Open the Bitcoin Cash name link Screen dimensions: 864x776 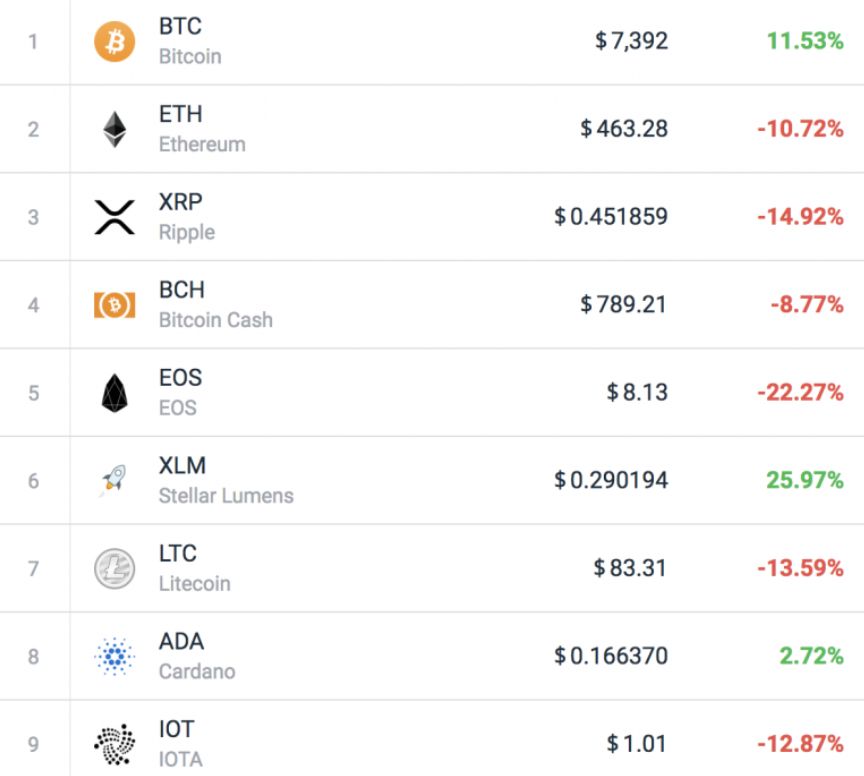tap(215, 320)
